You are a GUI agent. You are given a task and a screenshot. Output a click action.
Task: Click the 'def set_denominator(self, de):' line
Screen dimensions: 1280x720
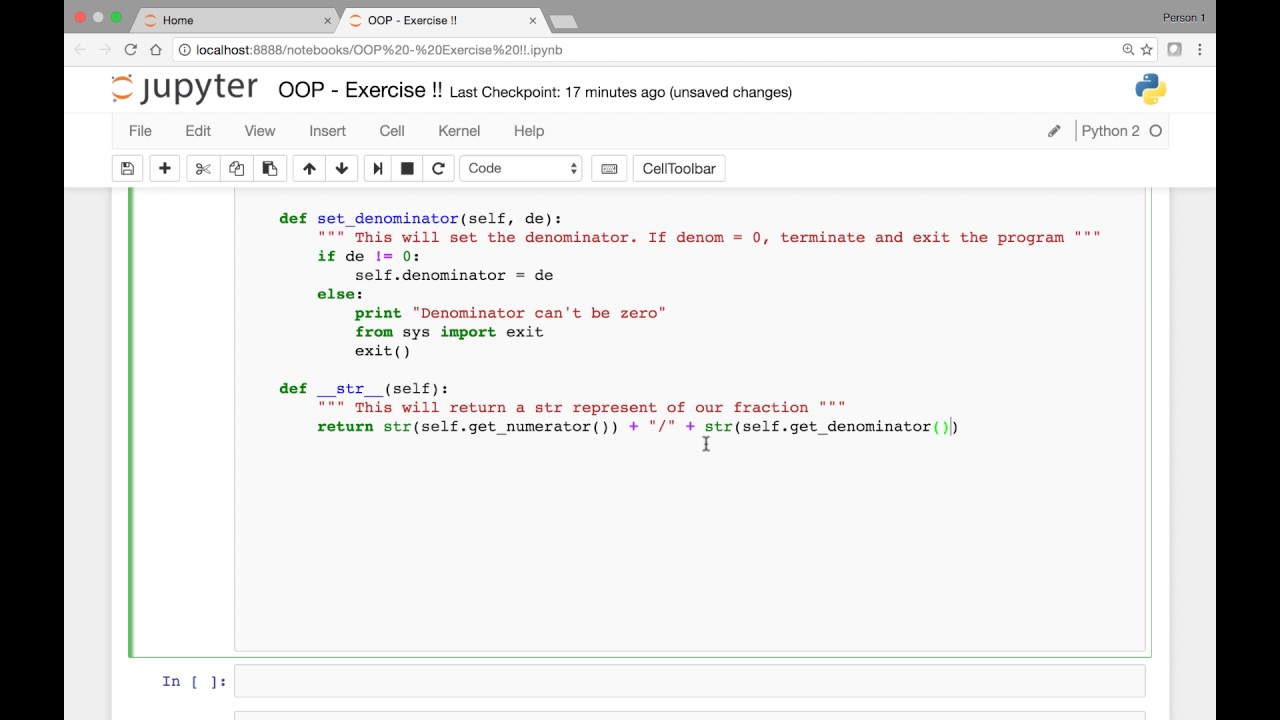pyautogui.click(x=420, y=218)
